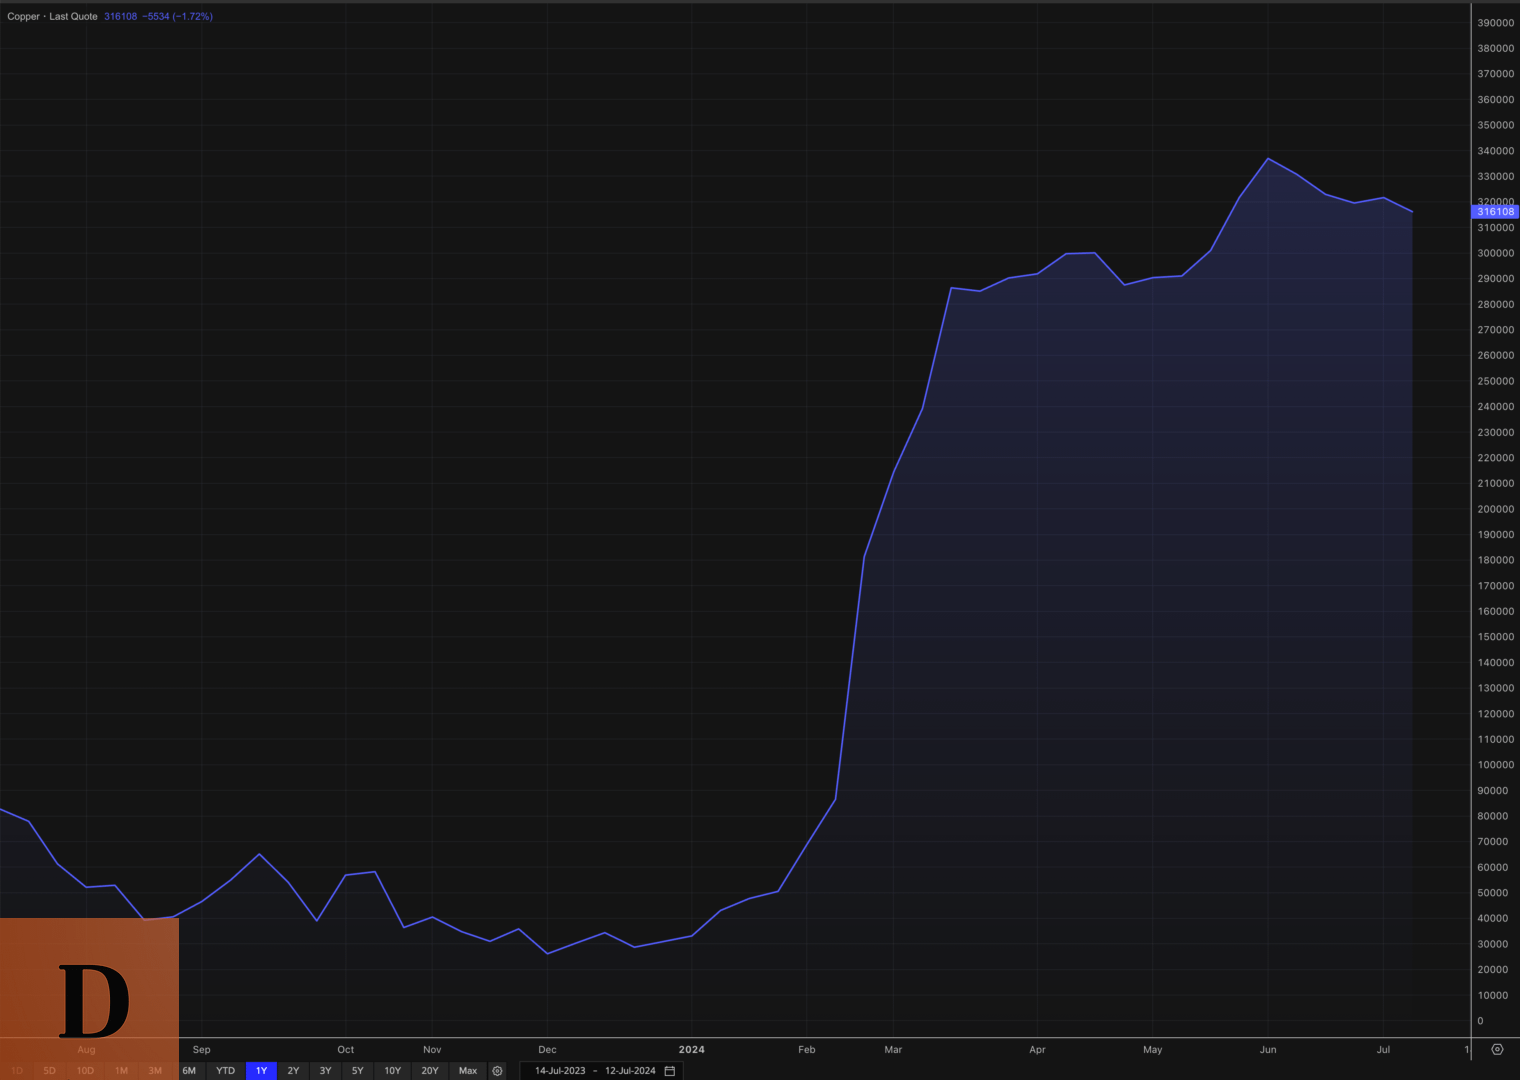
Task: Click the 2024 time axis label
Action: point(692,1050)
